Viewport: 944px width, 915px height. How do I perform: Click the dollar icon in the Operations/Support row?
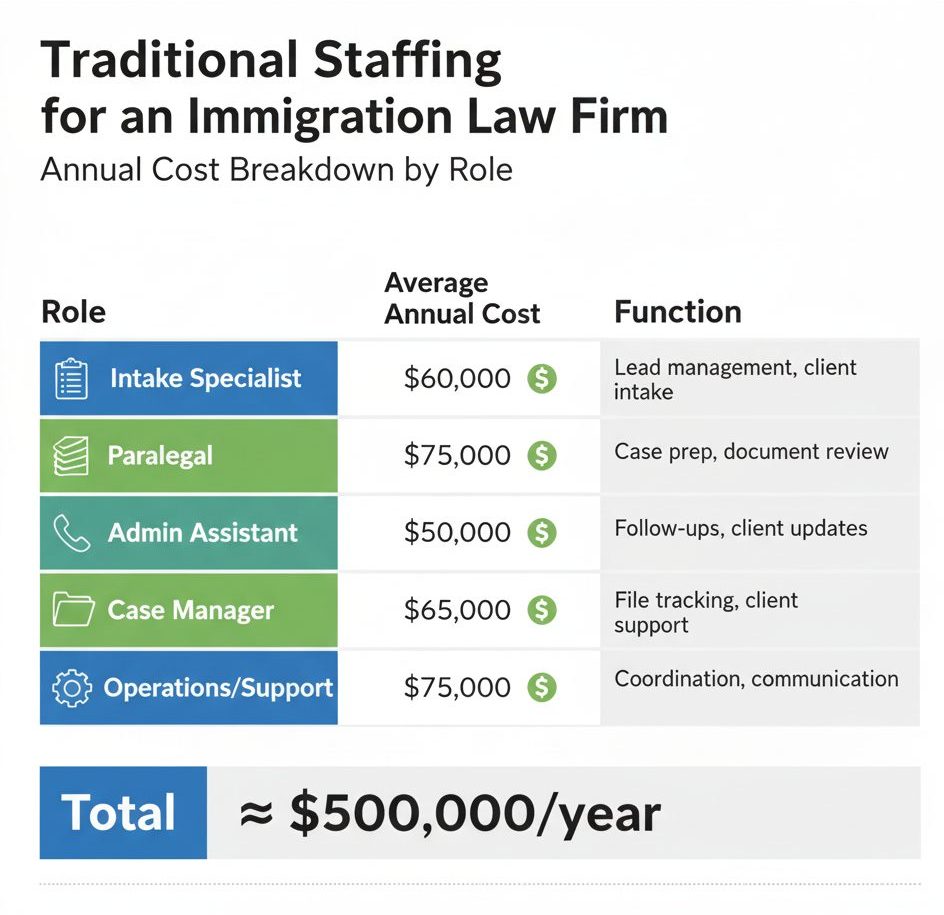click(542, 687)
